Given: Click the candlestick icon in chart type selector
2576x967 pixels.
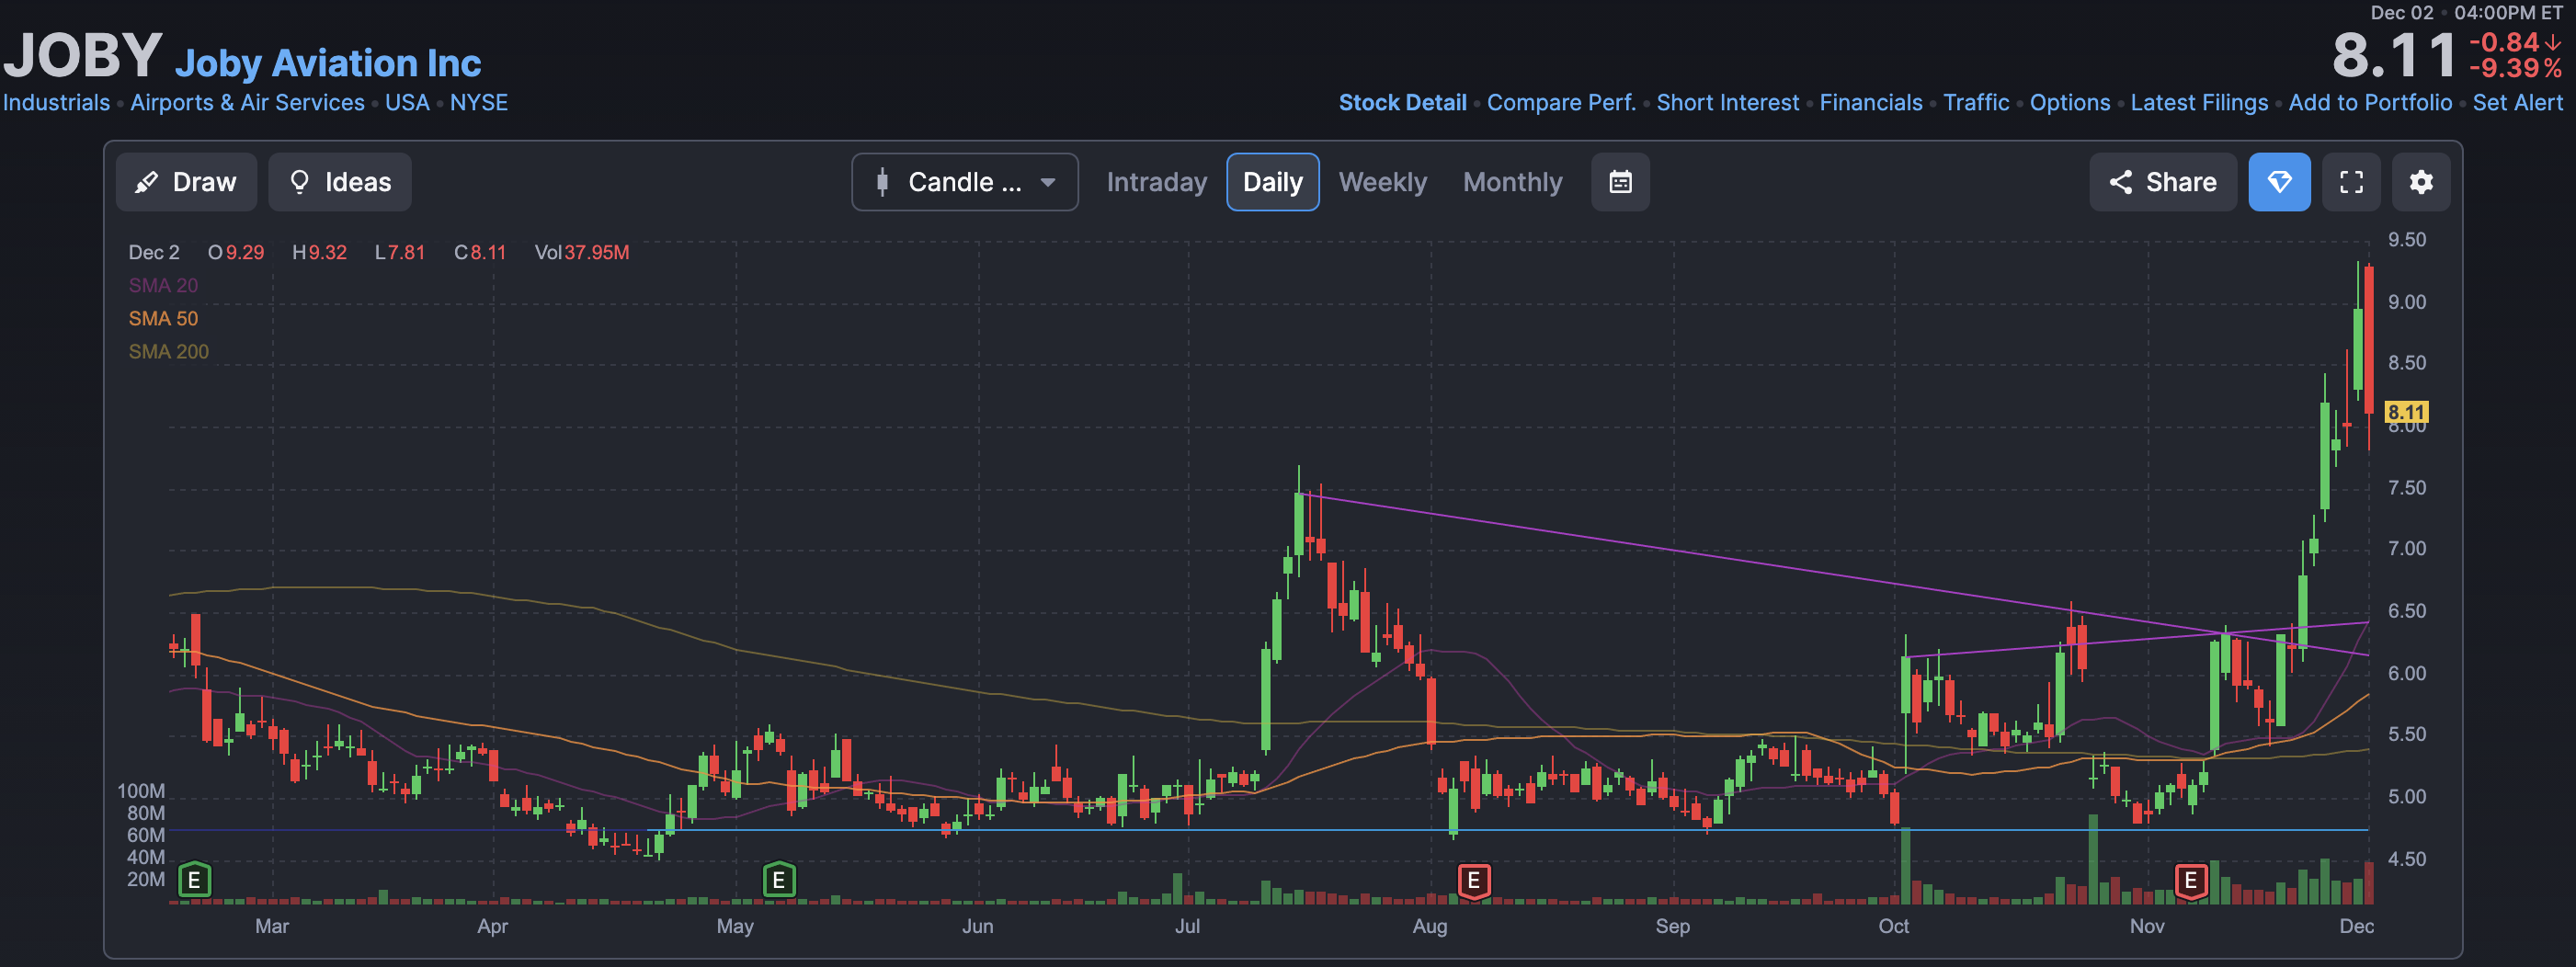Looking at the screenshot, I should pos(883,182).
